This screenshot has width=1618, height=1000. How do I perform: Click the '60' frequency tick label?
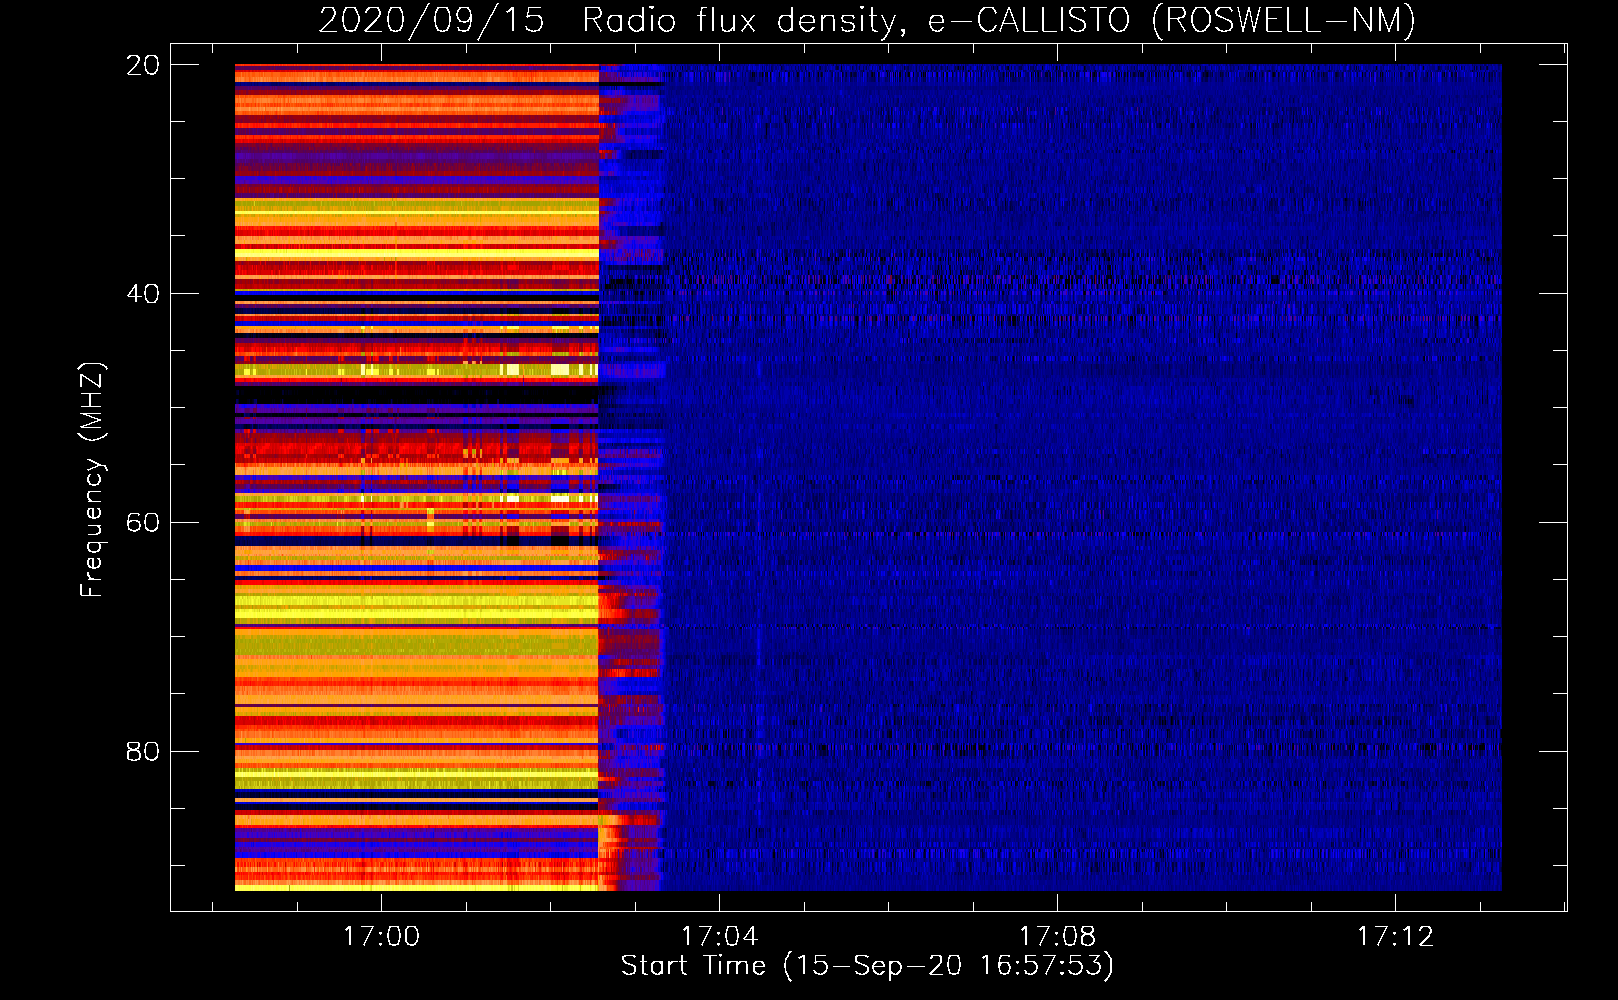coord(142,523)
